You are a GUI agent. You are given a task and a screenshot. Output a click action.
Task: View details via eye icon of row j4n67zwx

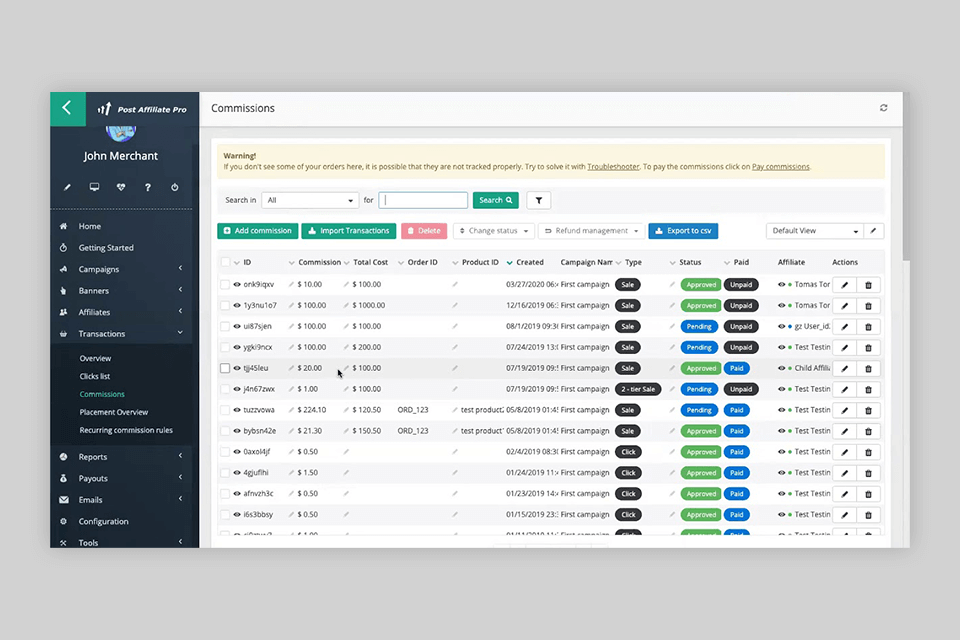[237, 389]
